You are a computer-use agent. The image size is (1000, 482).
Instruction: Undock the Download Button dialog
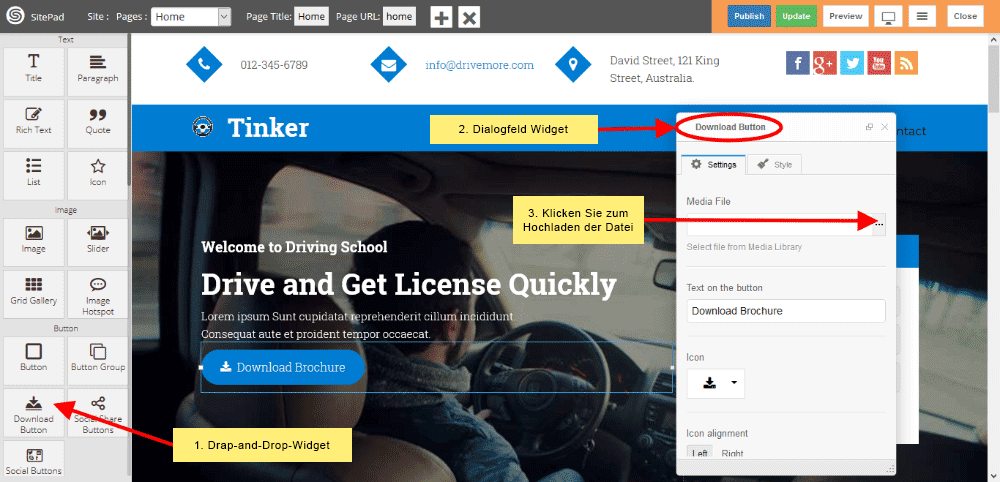pos(869,127)
